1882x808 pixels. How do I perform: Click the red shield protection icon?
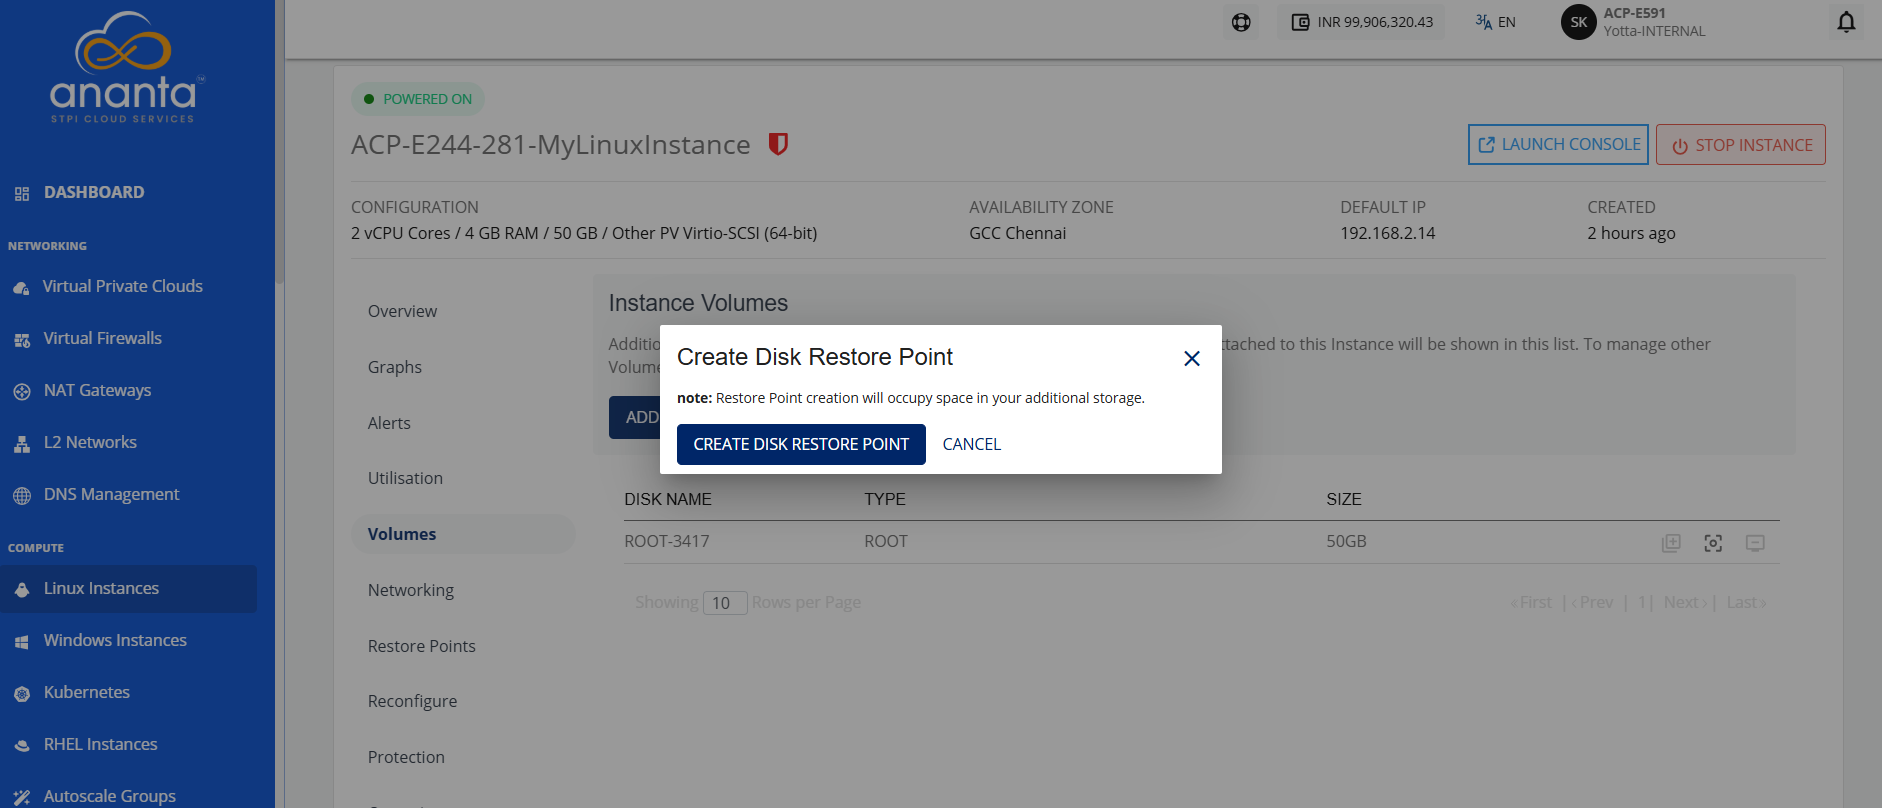pos(778,144)
